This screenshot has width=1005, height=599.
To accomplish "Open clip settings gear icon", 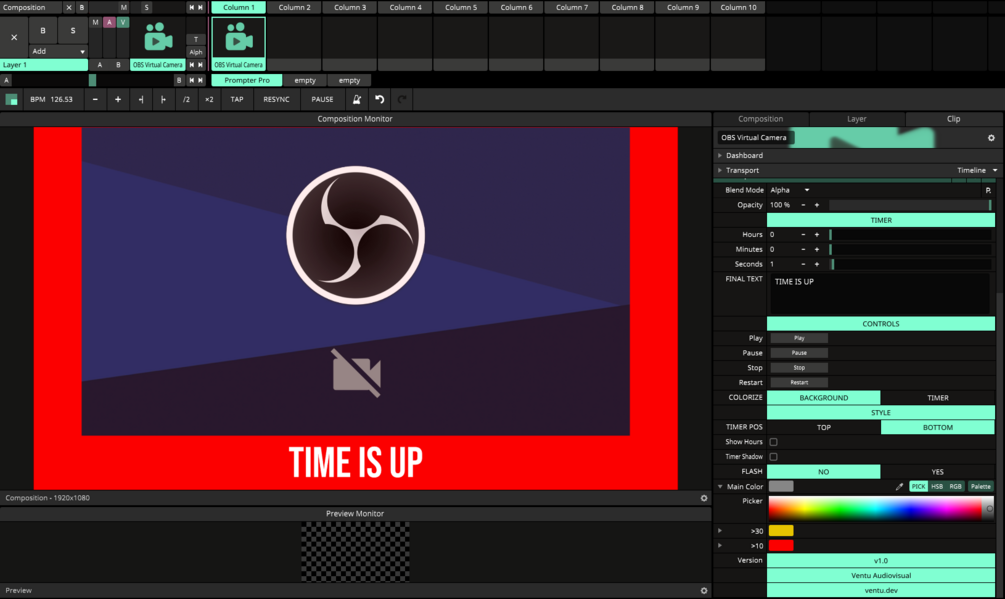I will point(991,138).
